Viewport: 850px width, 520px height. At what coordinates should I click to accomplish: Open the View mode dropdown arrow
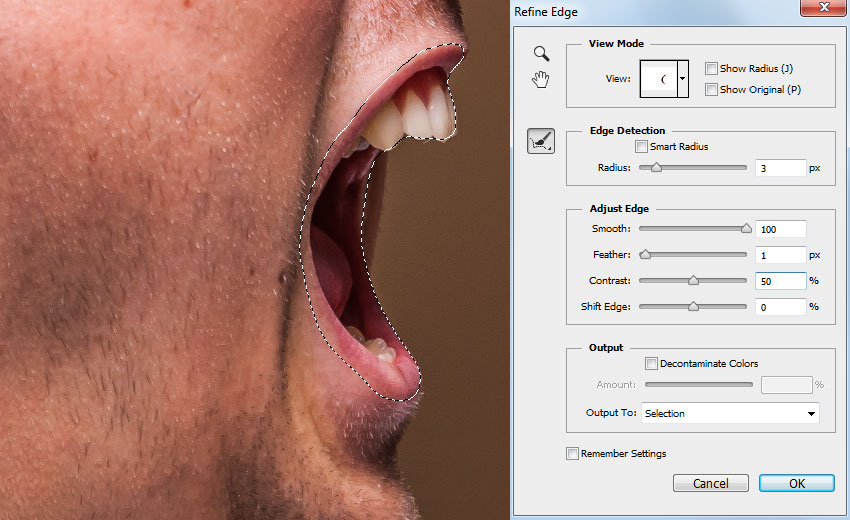pyautogui.click(x=683, y=79)
